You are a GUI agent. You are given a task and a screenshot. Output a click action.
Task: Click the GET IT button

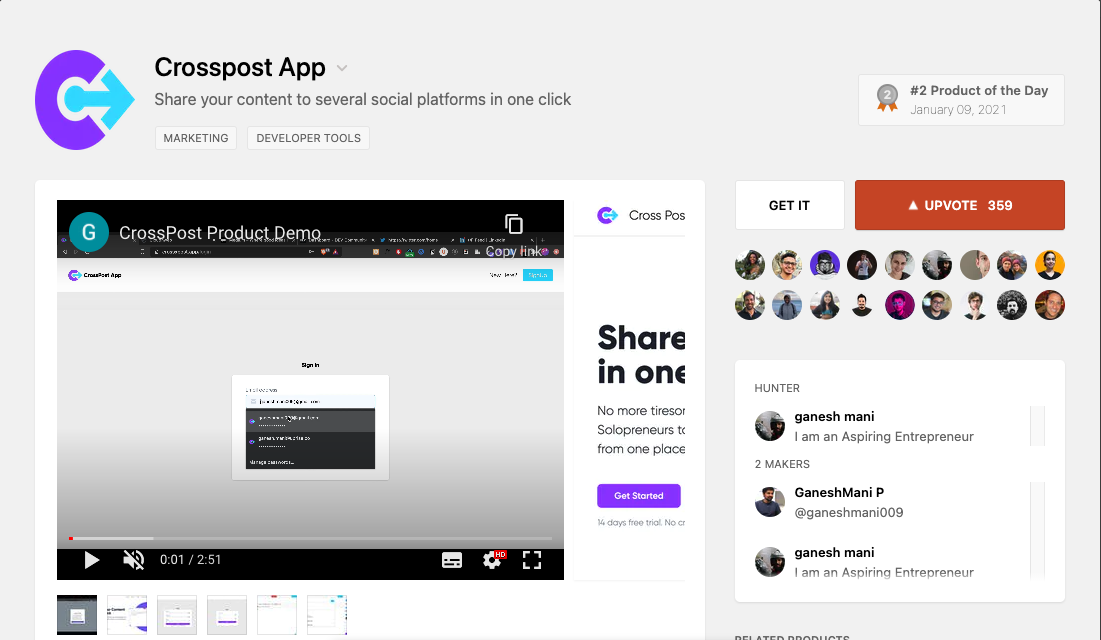[x=789, y=205]
